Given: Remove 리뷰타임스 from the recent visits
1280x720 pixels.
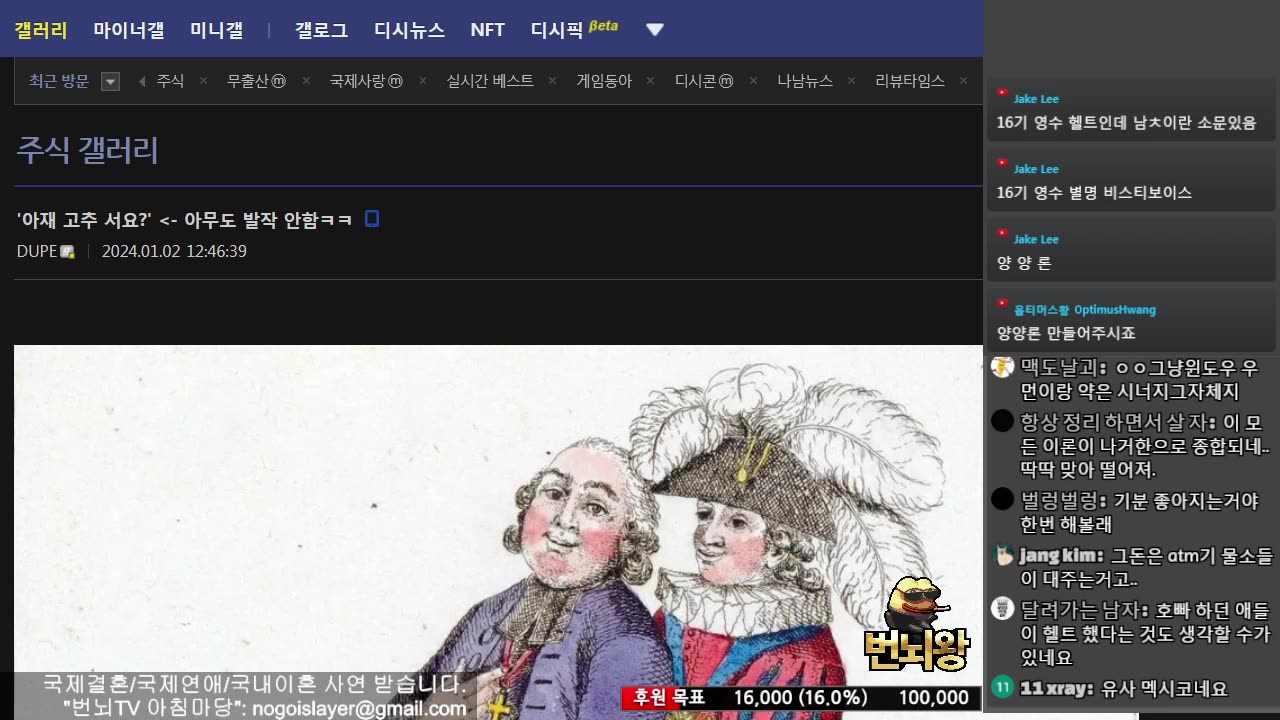Looking at the screenshot, I should pos(963,82).
